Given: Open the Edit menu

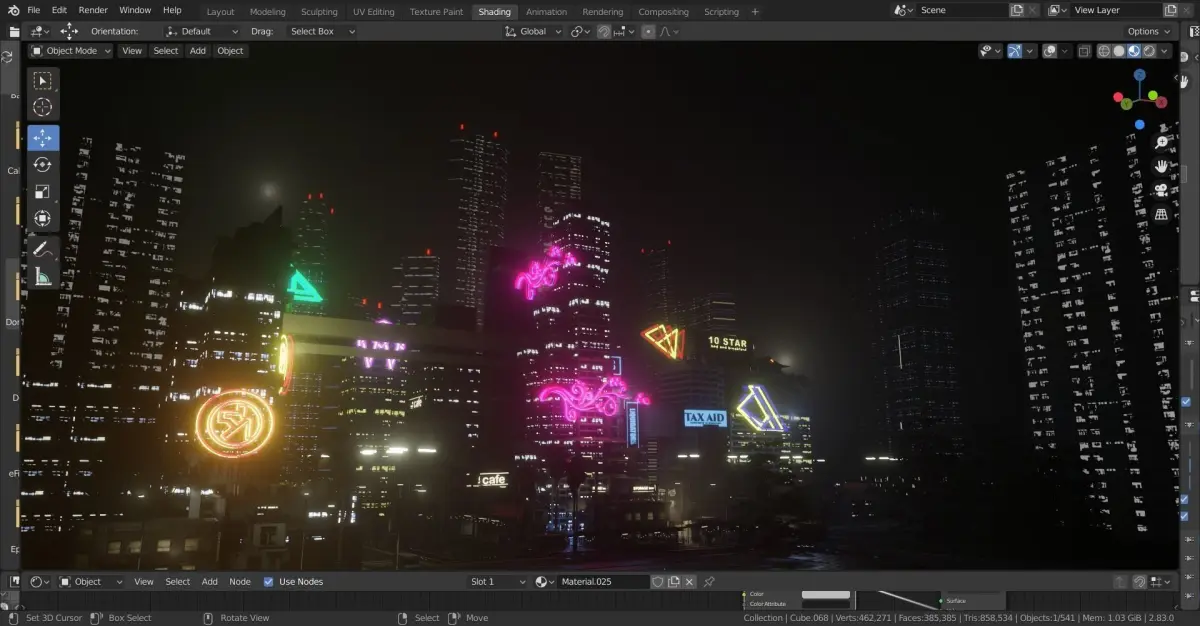Looking at the screenshot, I should coord(60,10).
